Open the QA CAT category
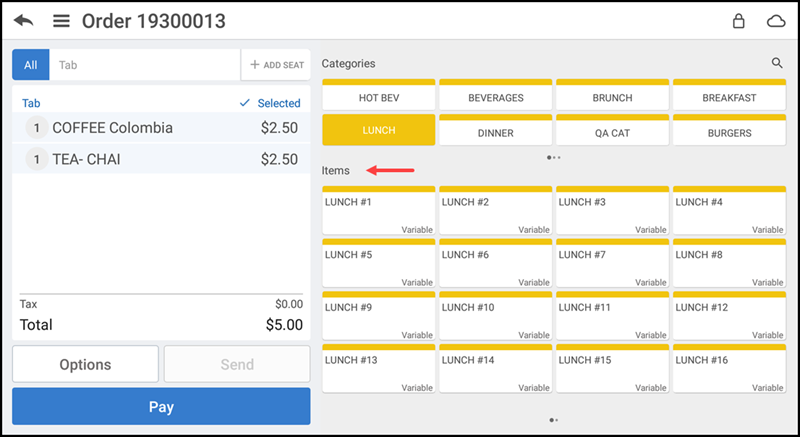The height and width of the screenshot is (437, 800). [x=612, y=130]
